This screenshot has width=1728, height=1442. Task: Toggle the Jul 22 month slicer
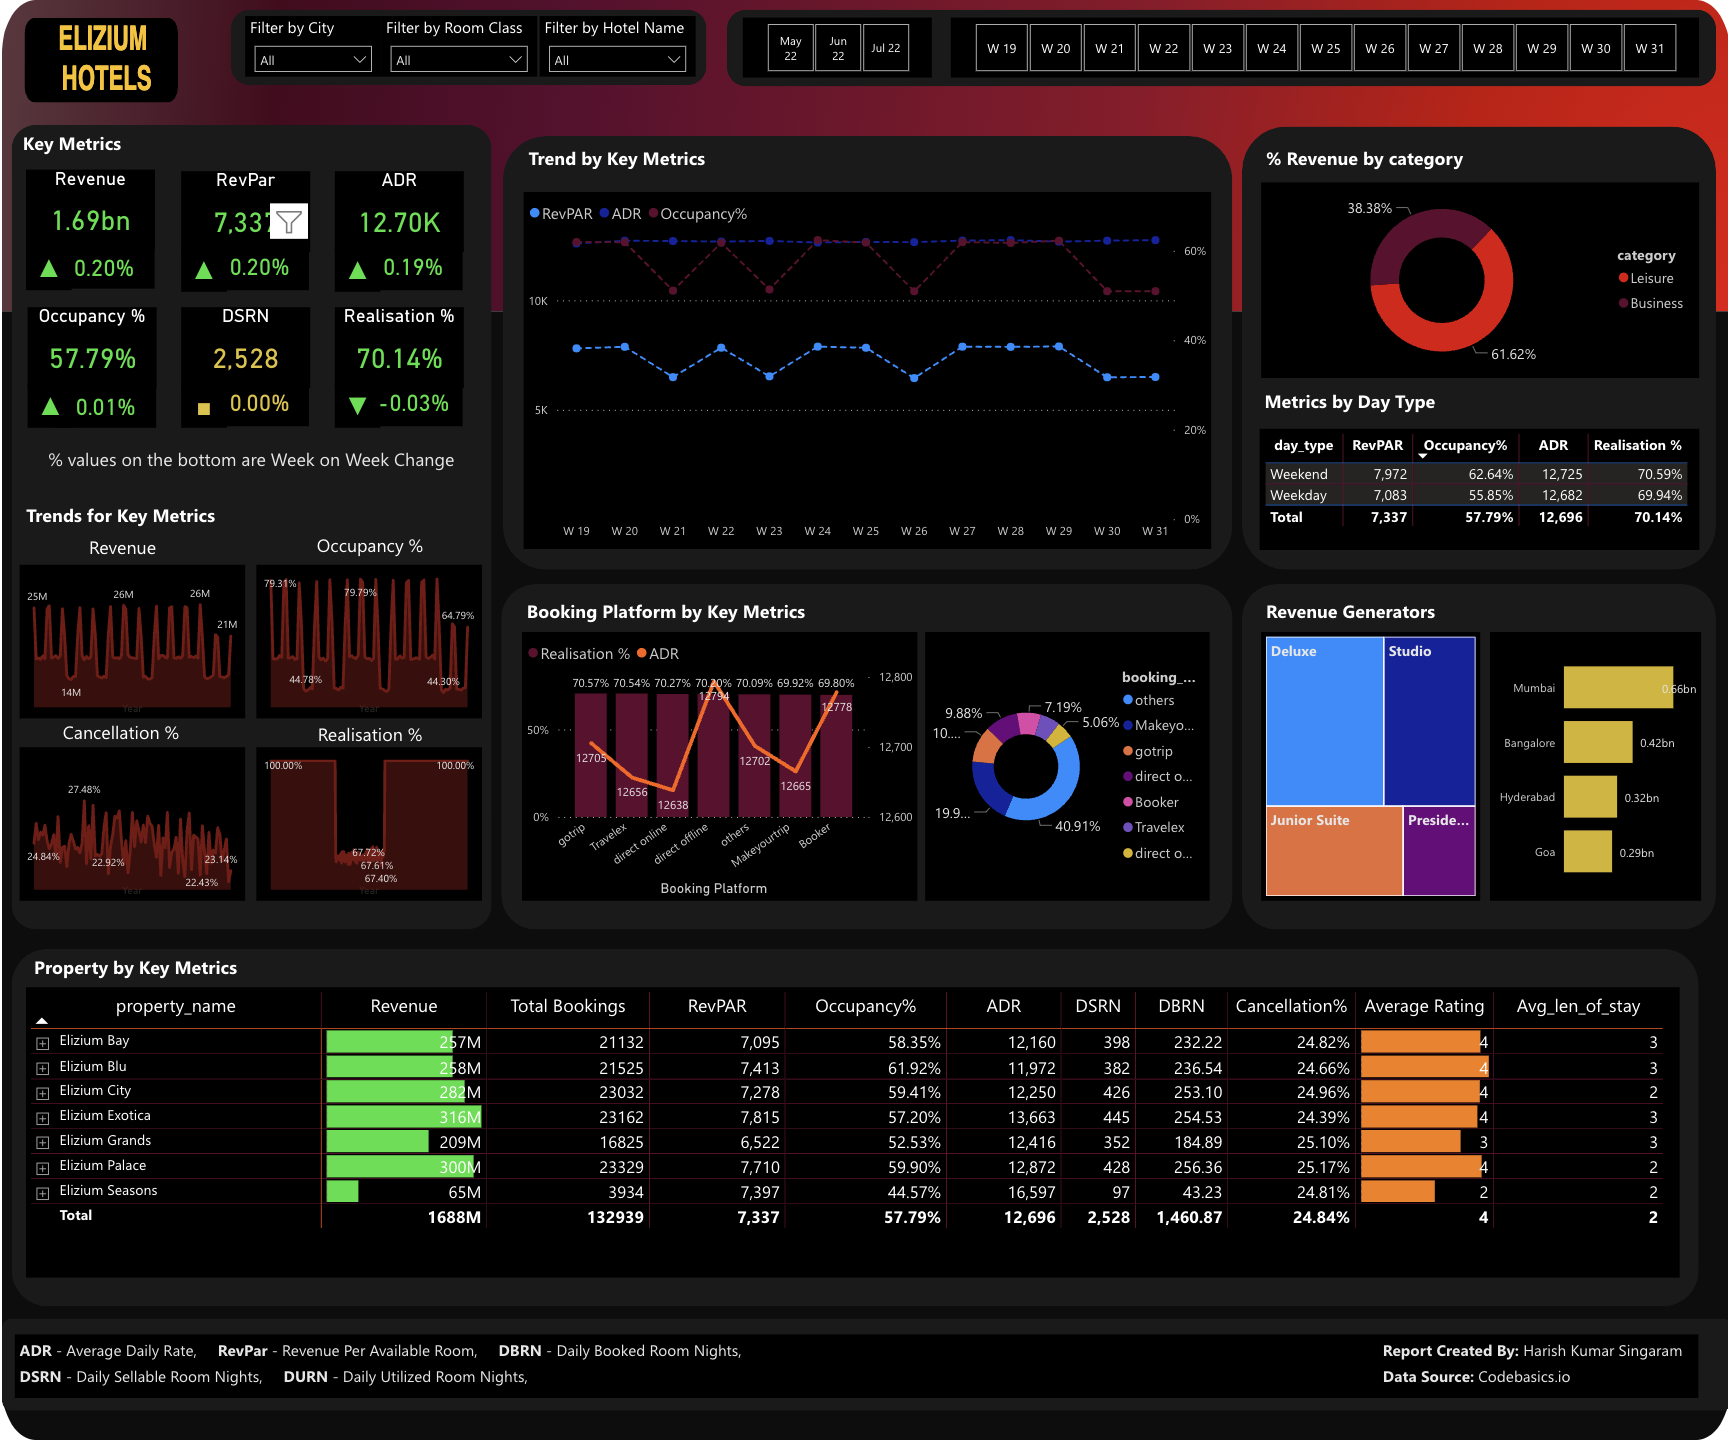point(885,48)
